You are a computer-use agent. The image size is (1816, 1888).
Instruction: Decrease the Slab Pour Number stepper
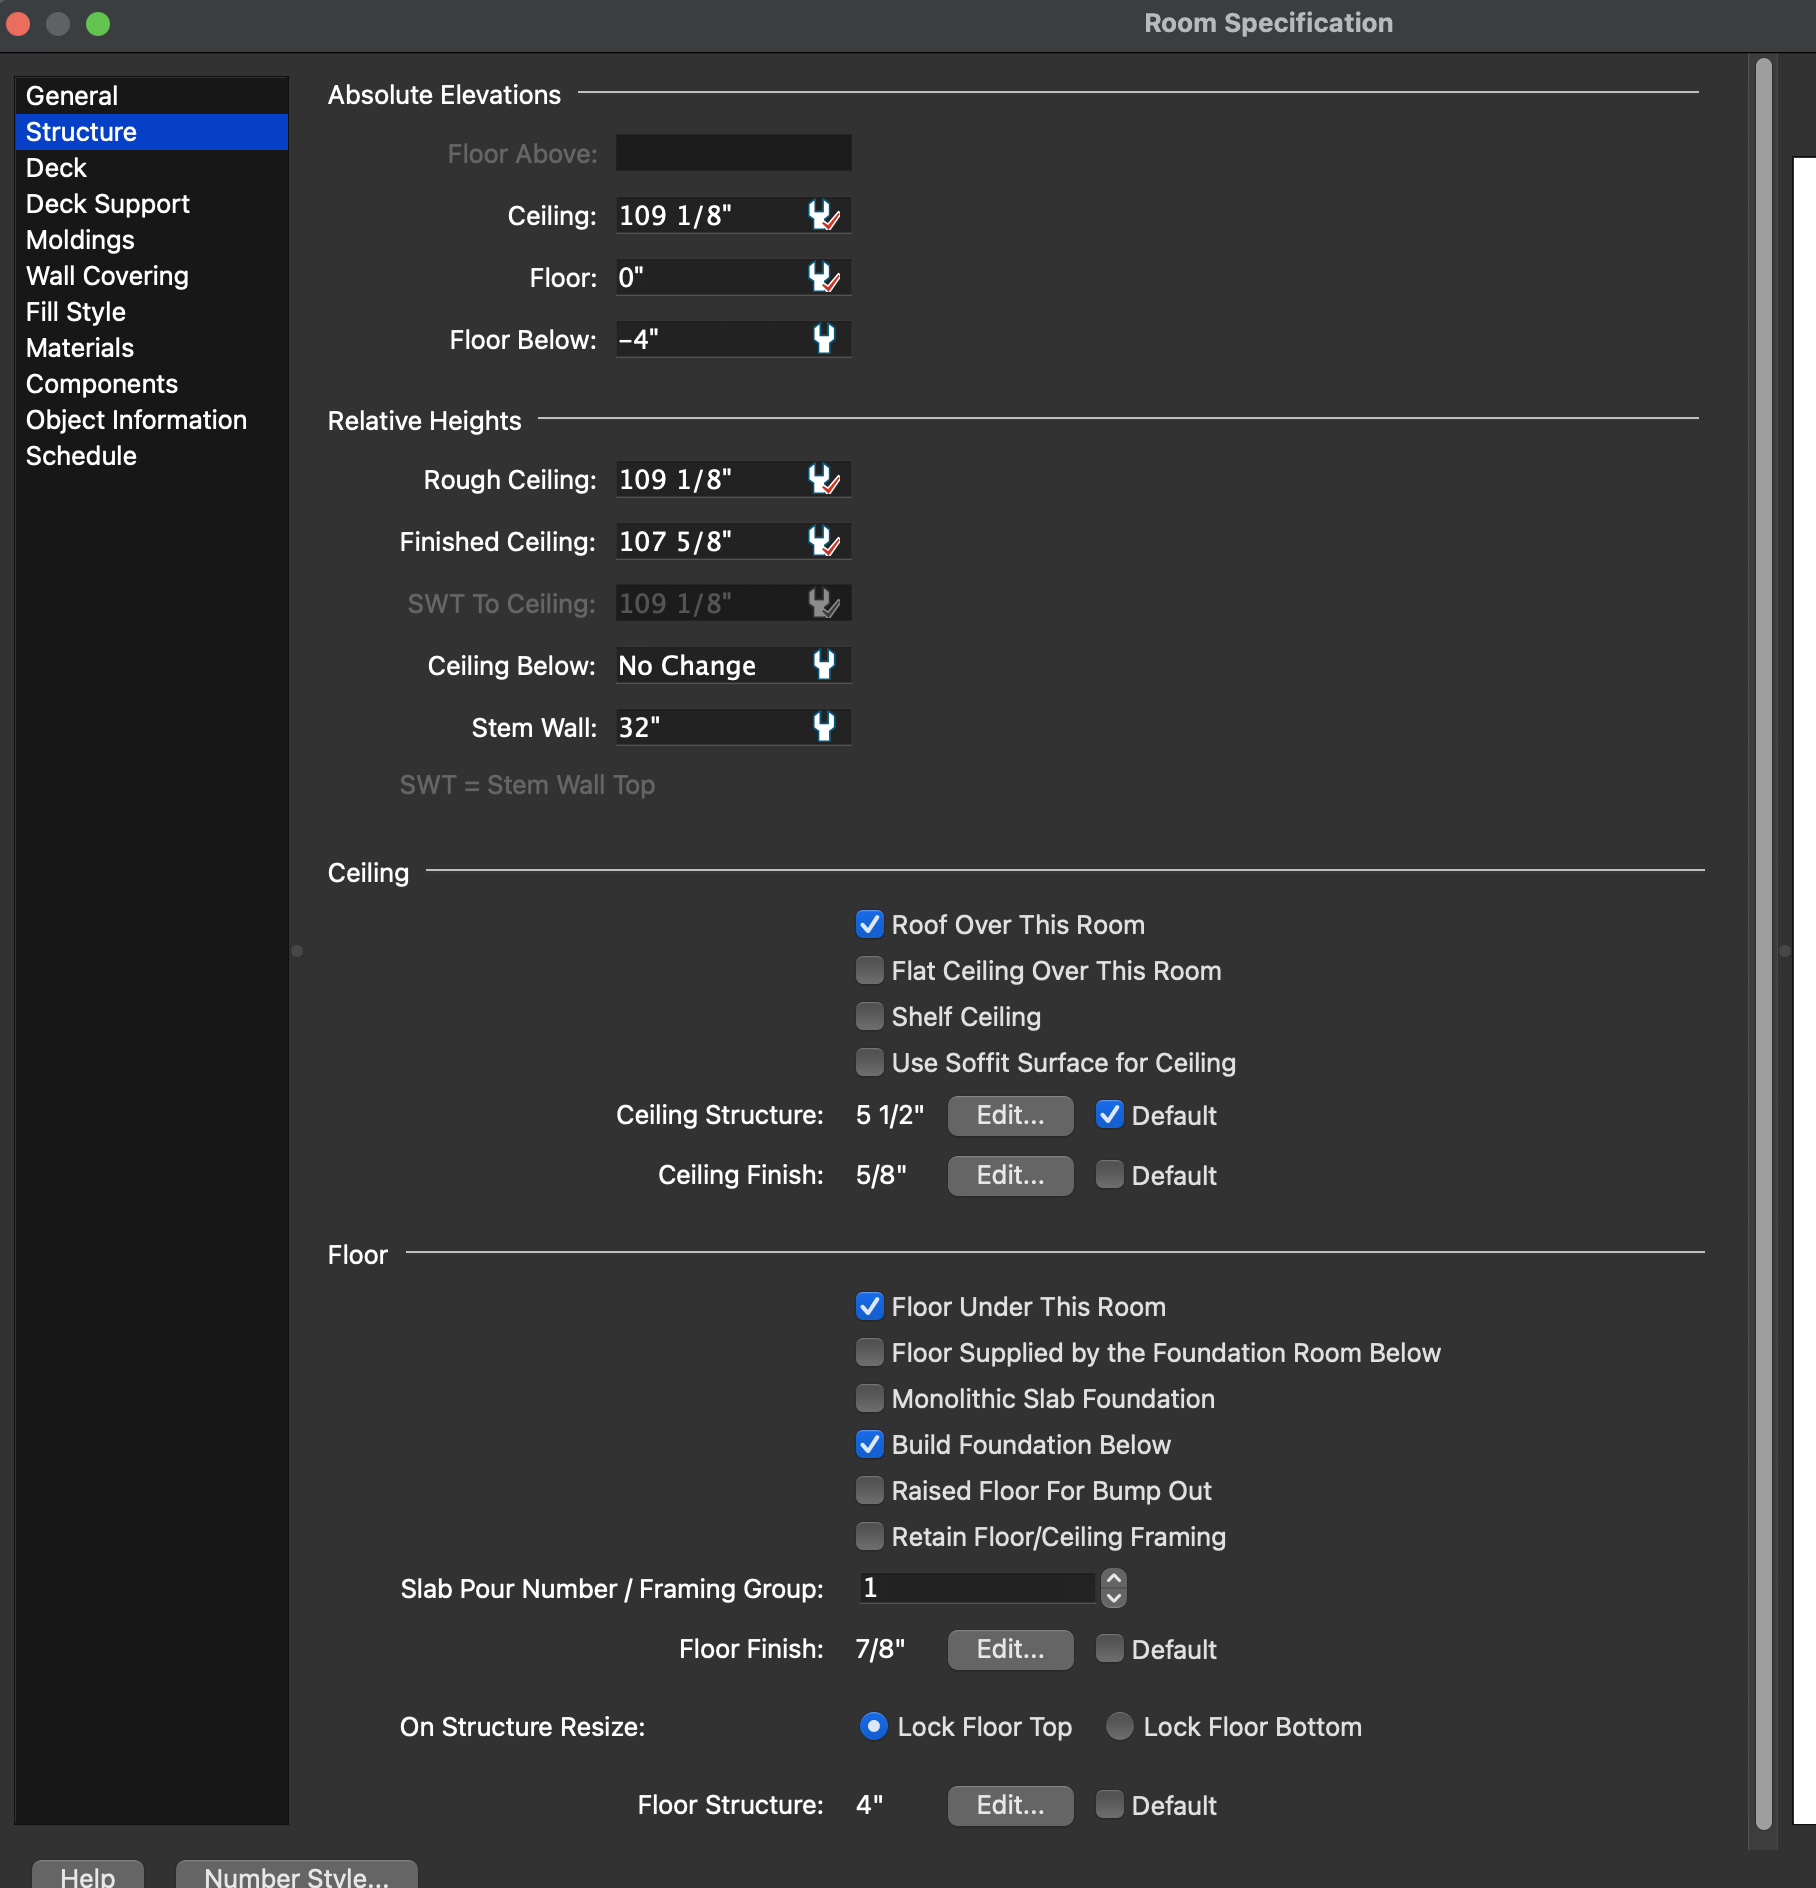1113,1598
